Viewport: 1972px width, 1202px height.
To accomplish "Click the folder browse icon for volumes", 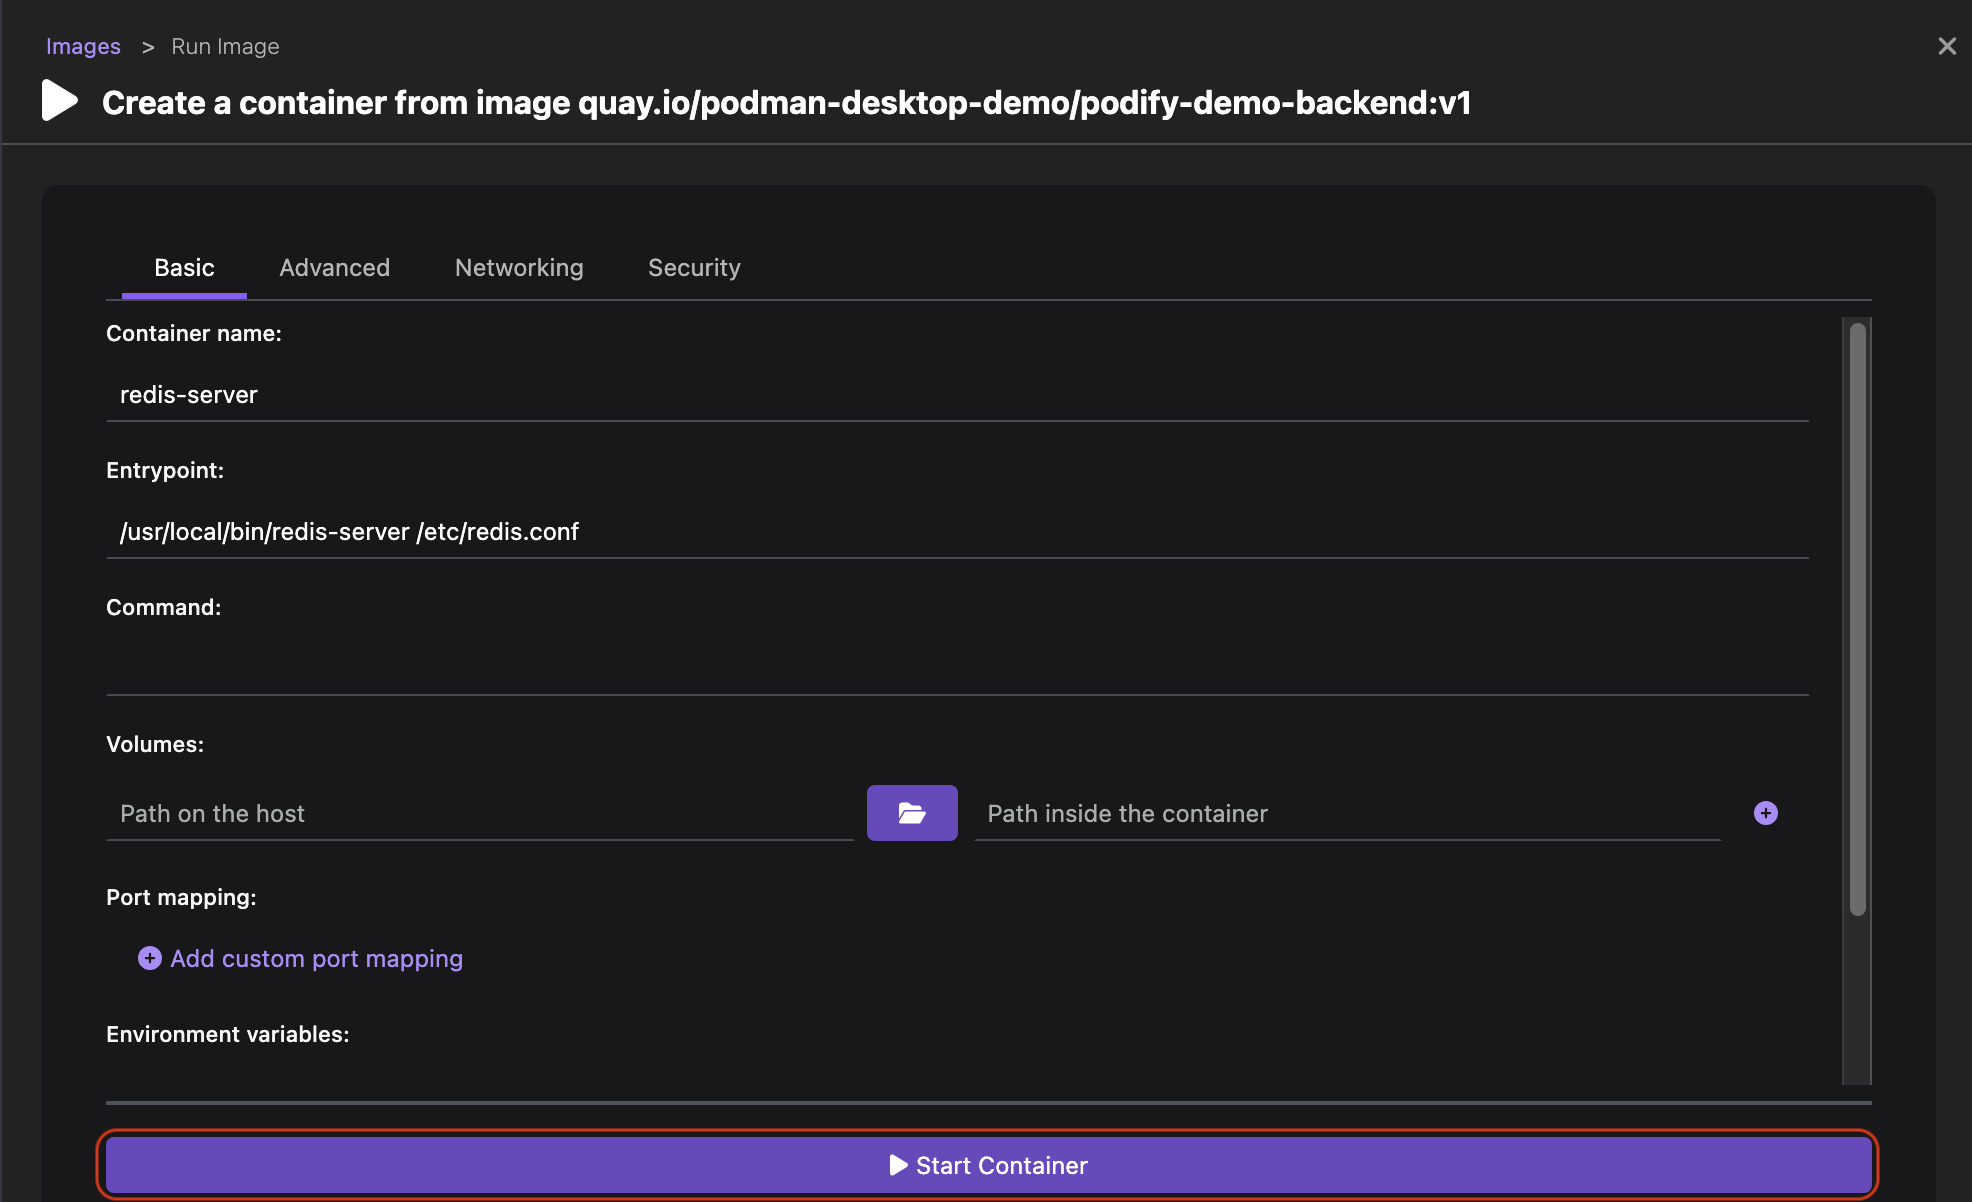I will tap(911, 813).
